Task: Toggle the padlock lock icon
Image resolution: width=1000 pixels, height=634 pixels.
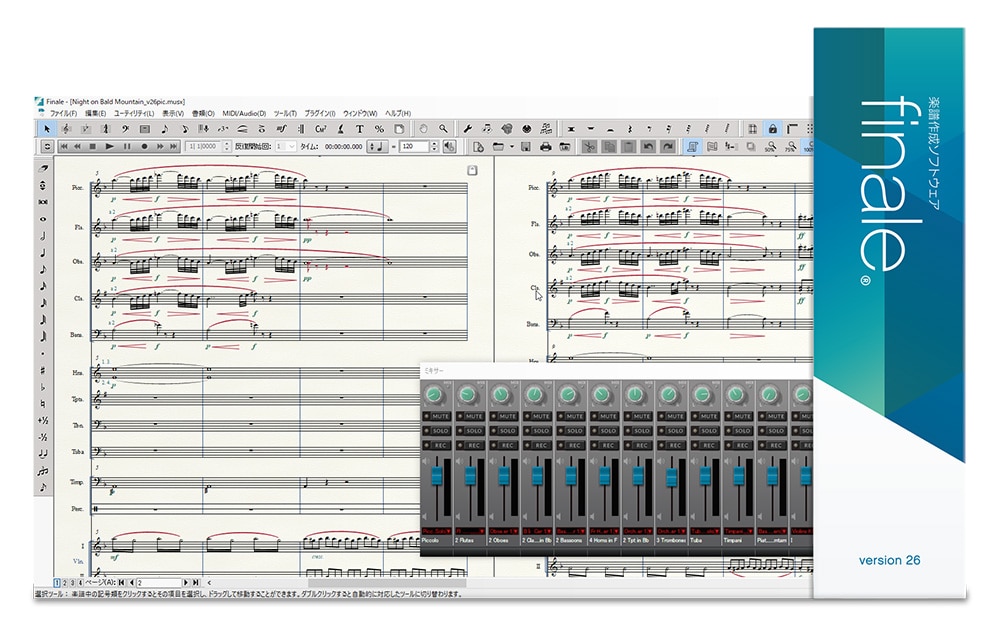Action: (772, 129)
